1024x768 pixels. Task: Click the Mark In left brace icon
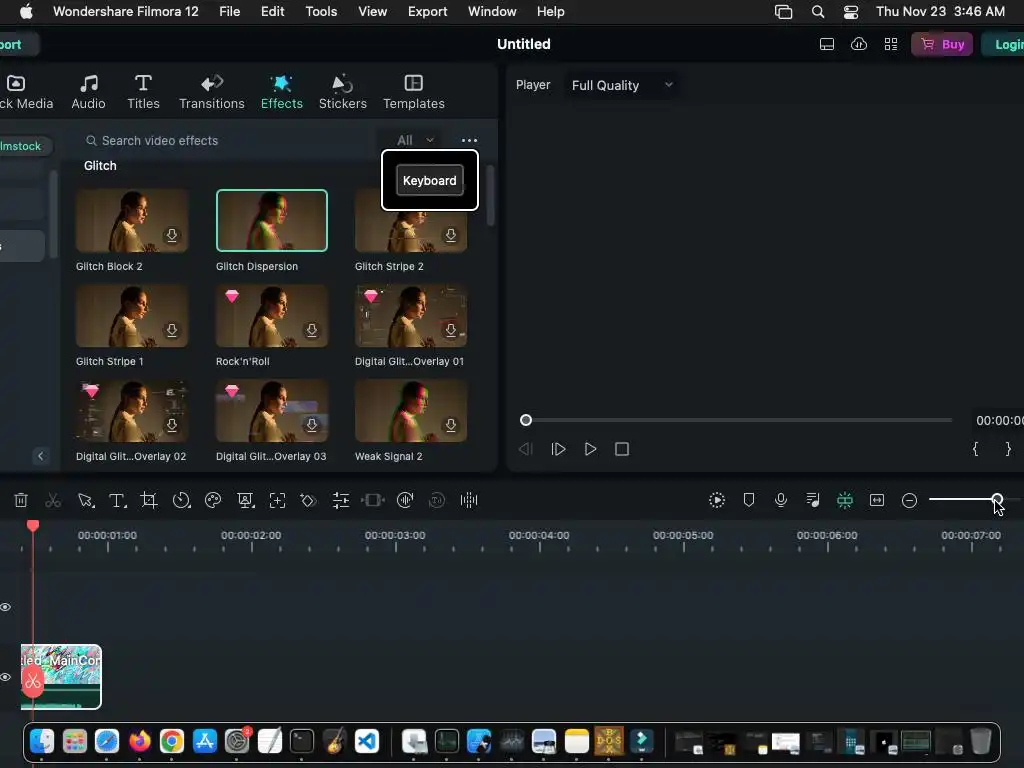[976, 449]
